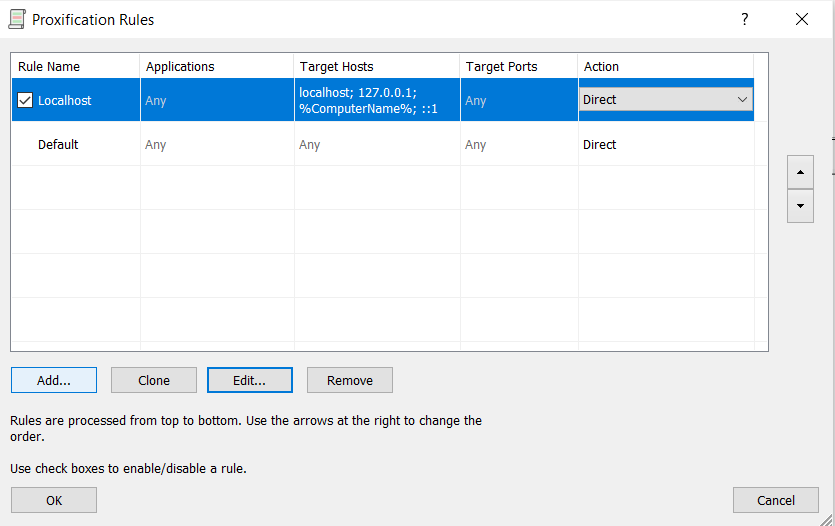Click Target Ports Any in Localhost row

(x=476, y=101)
